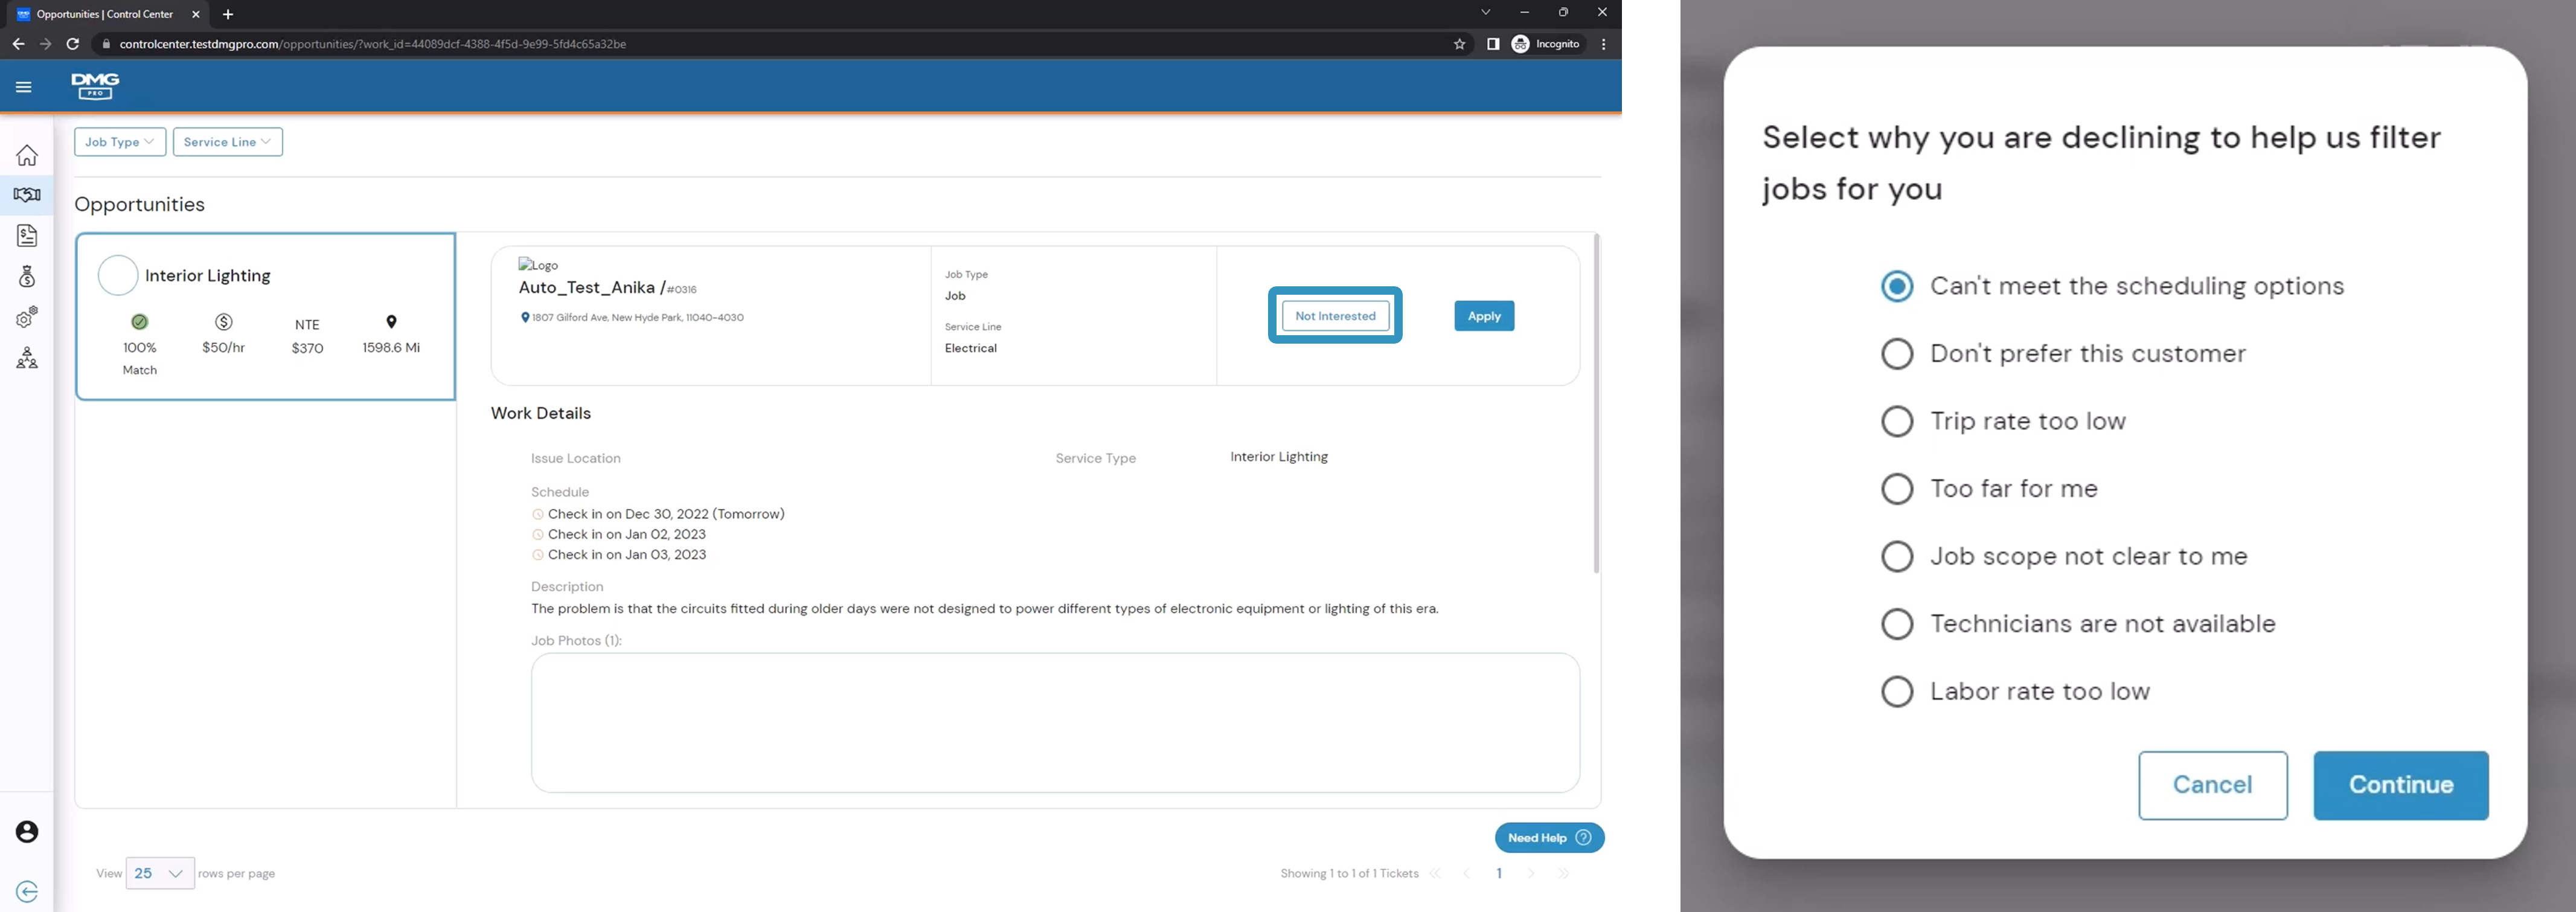Go to the next page arrow

point(1531,873)
